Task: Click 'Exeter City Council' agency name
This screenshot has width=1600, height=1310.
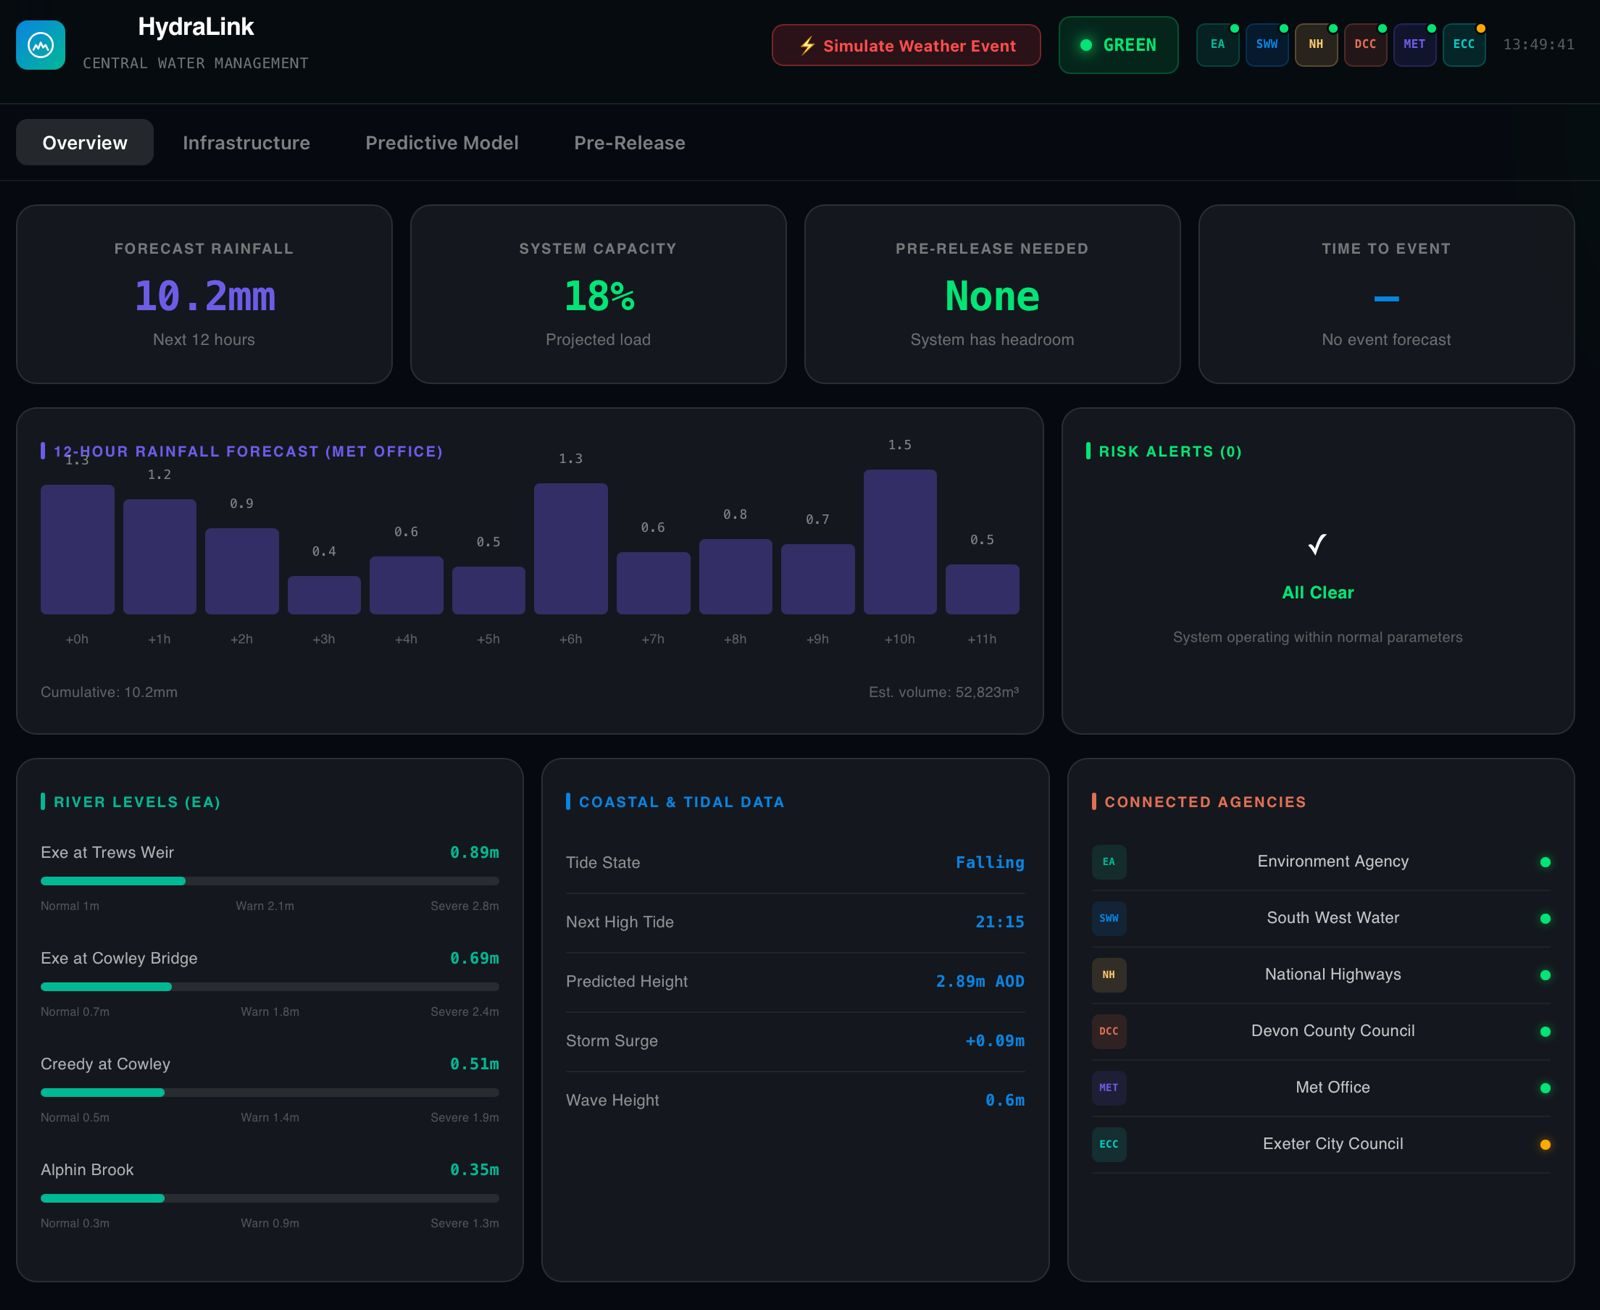Action: point(1333,1144)
